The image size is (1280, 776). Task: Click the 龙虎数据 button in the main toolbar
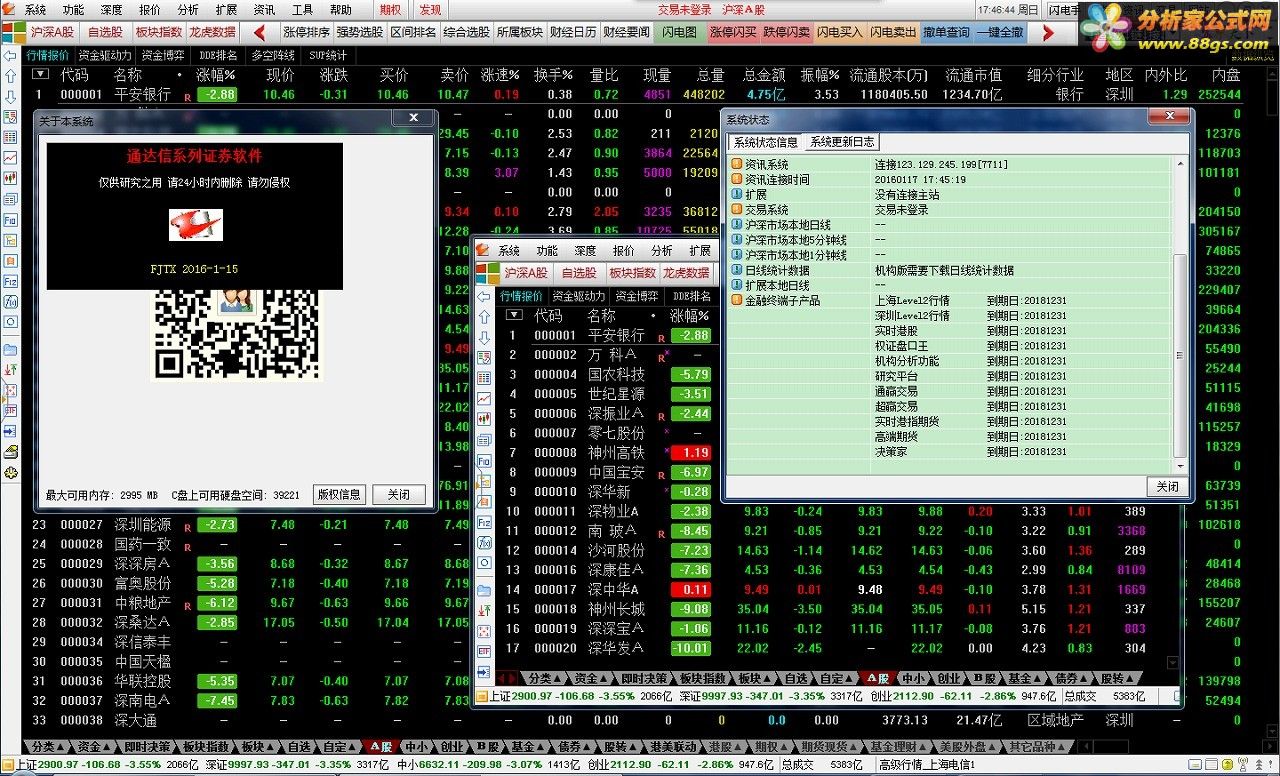(x=212, y=32)
